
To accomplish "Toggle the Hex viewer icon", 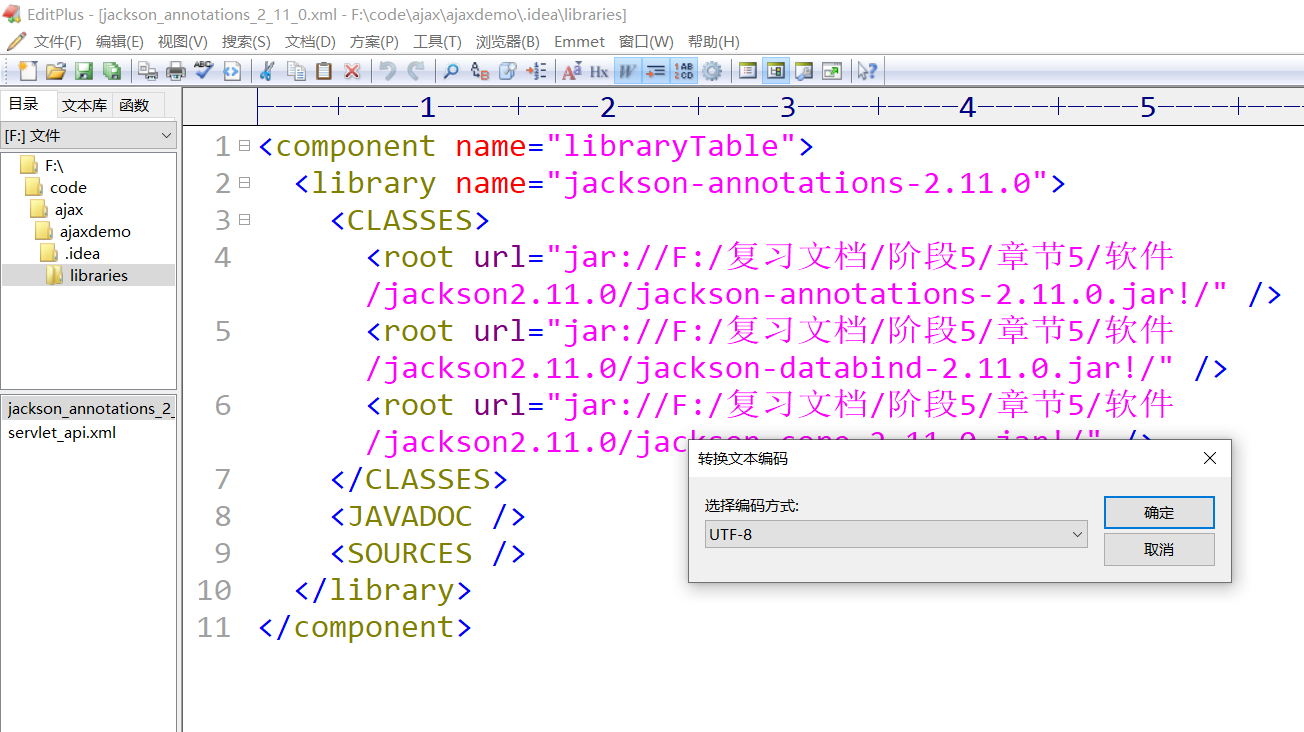I will (599, 71).
